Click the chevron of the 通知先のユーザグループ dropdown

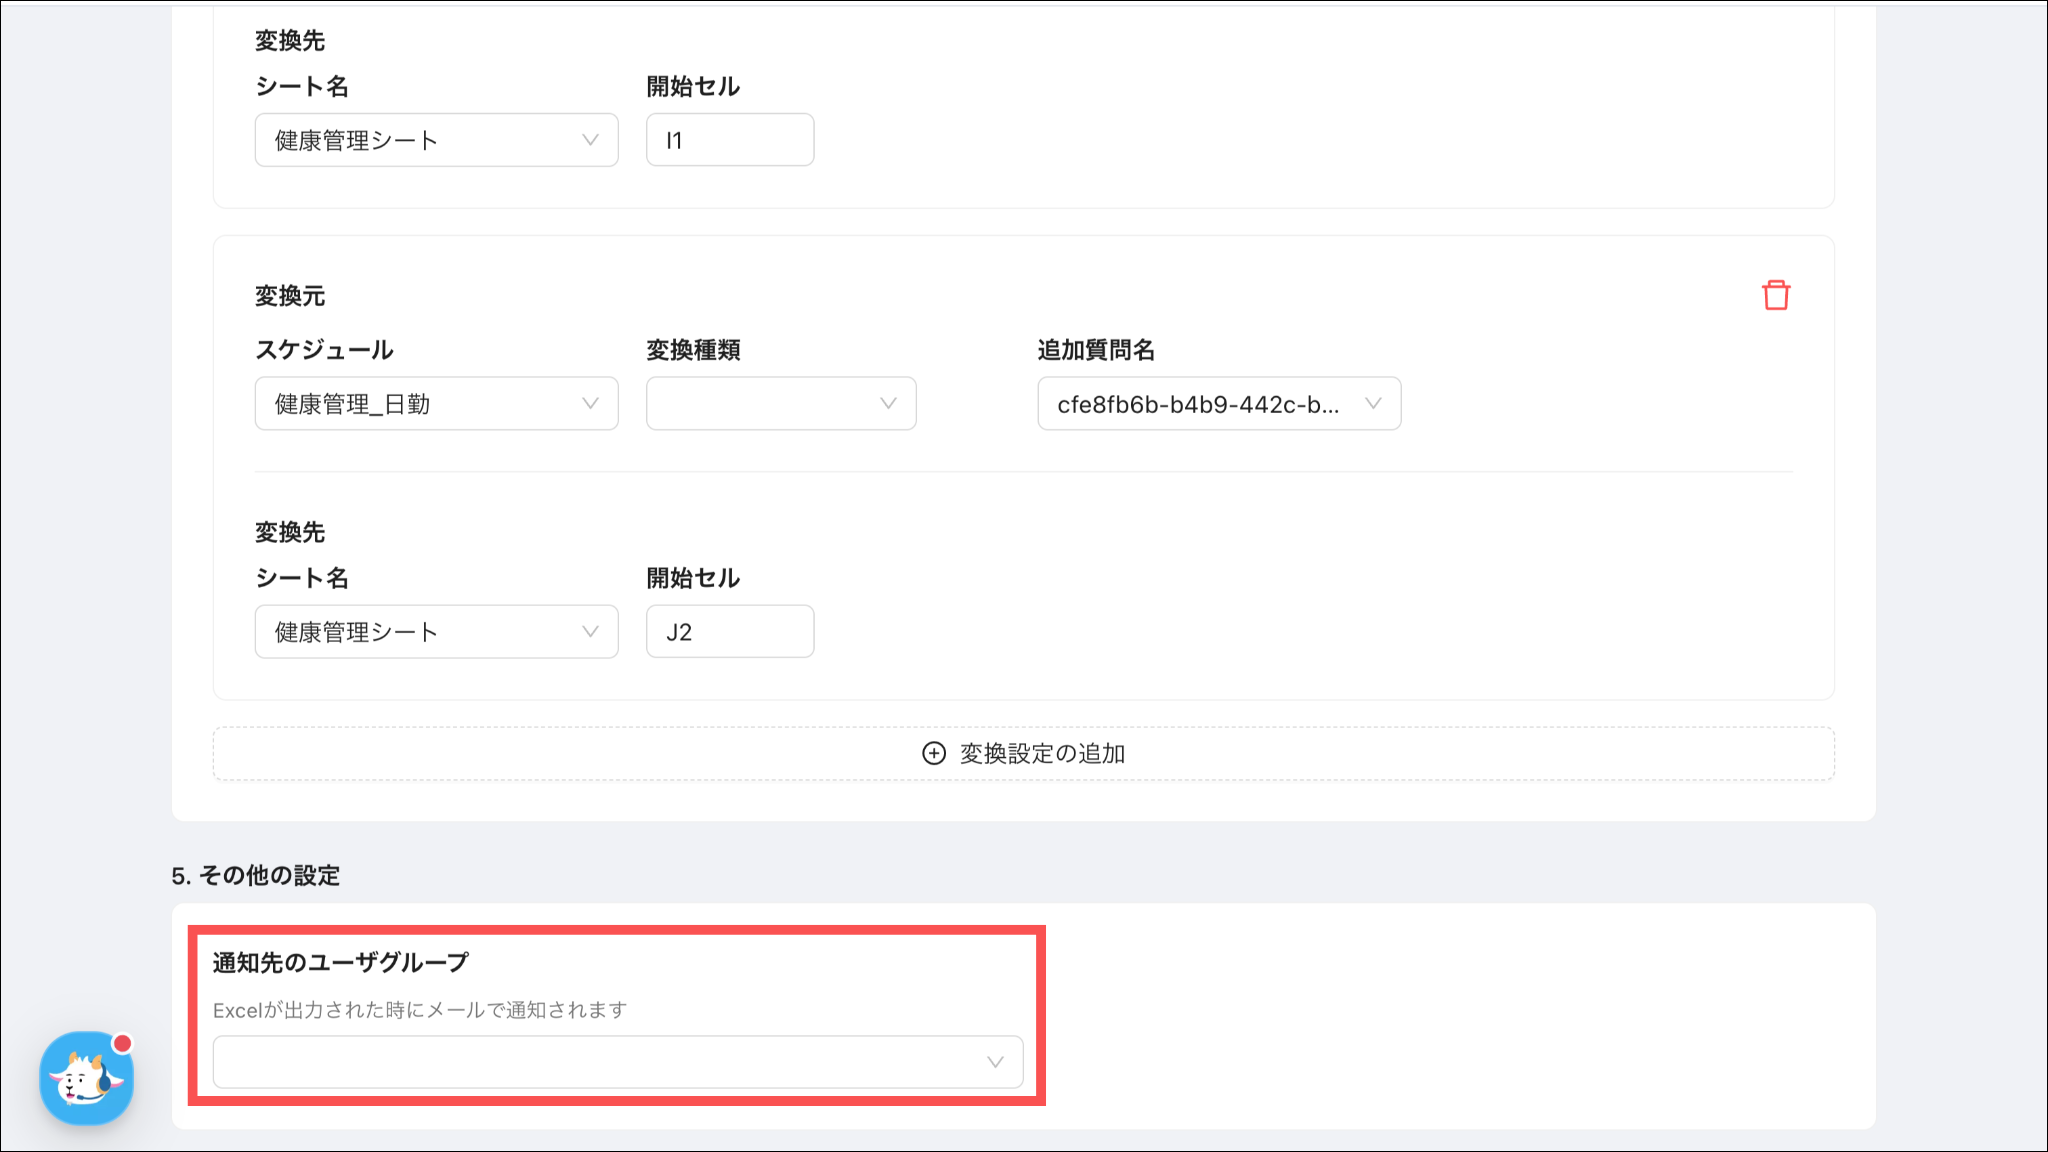(x=995, y=1062)
